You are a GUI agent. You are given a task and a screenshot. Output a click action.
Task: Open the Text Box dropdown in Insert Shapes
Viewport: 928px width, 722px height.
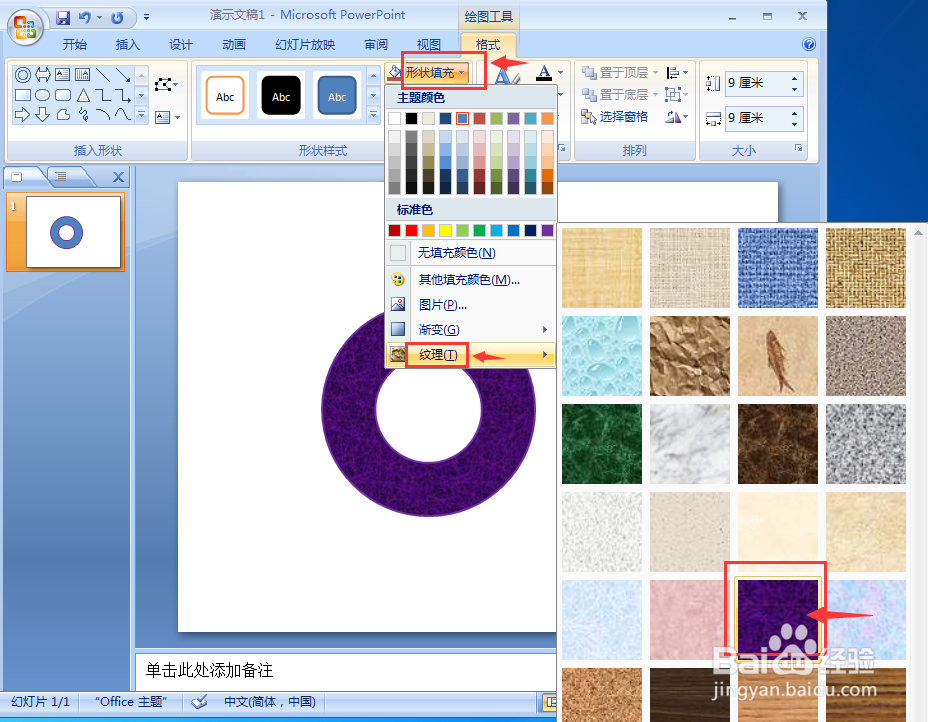(167, 117)
